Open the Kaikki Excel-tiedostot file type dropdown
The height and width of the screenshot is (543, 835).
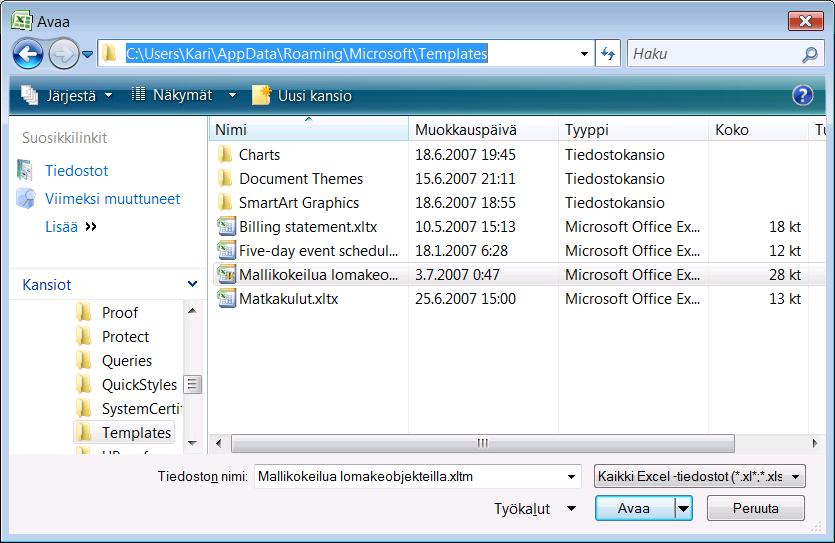pos(699,476)
